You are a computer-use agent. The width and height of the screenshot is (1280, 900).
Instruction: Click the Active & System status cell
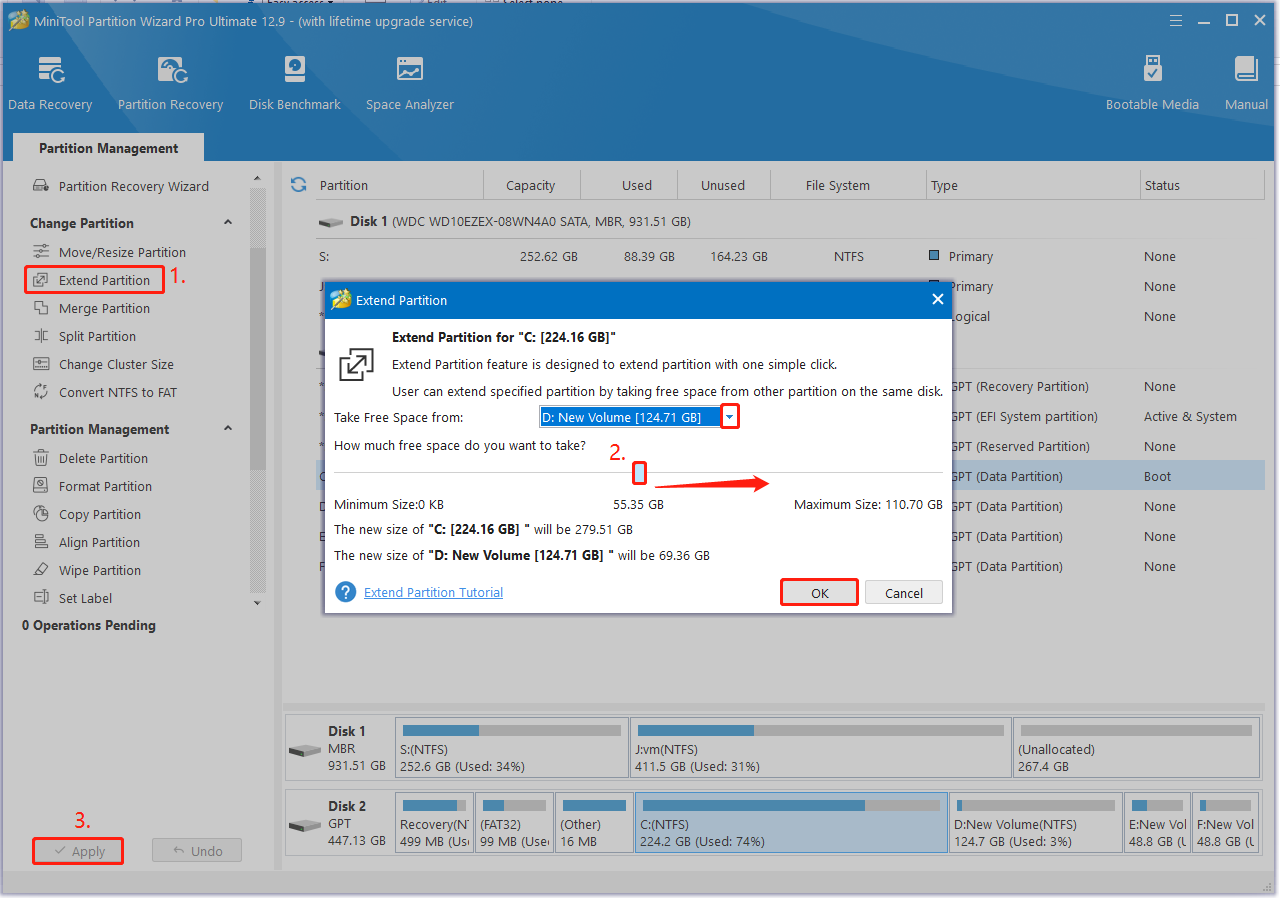1190,417
